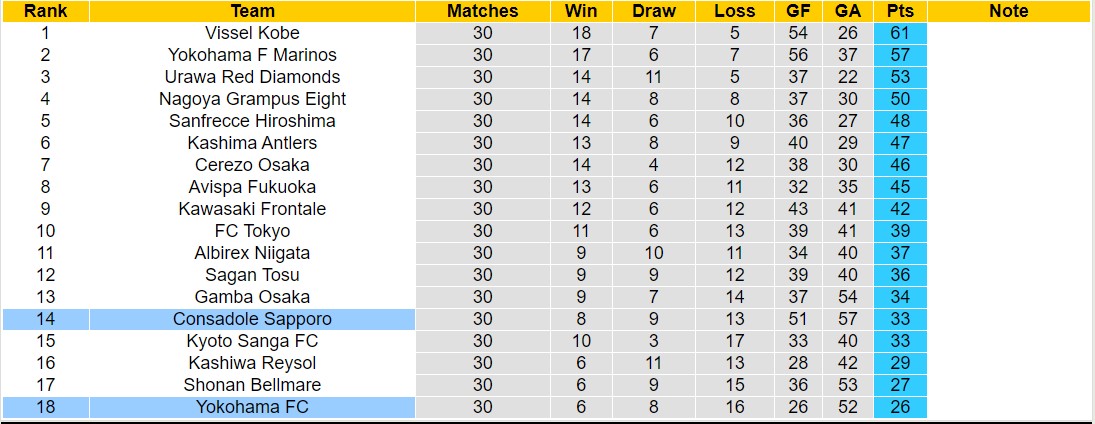The height and width of the screenshot is (424, 1095).
Task: Select Urawa Red Diamonds team name
Action: pyautogui.click(x=252, y=77)
